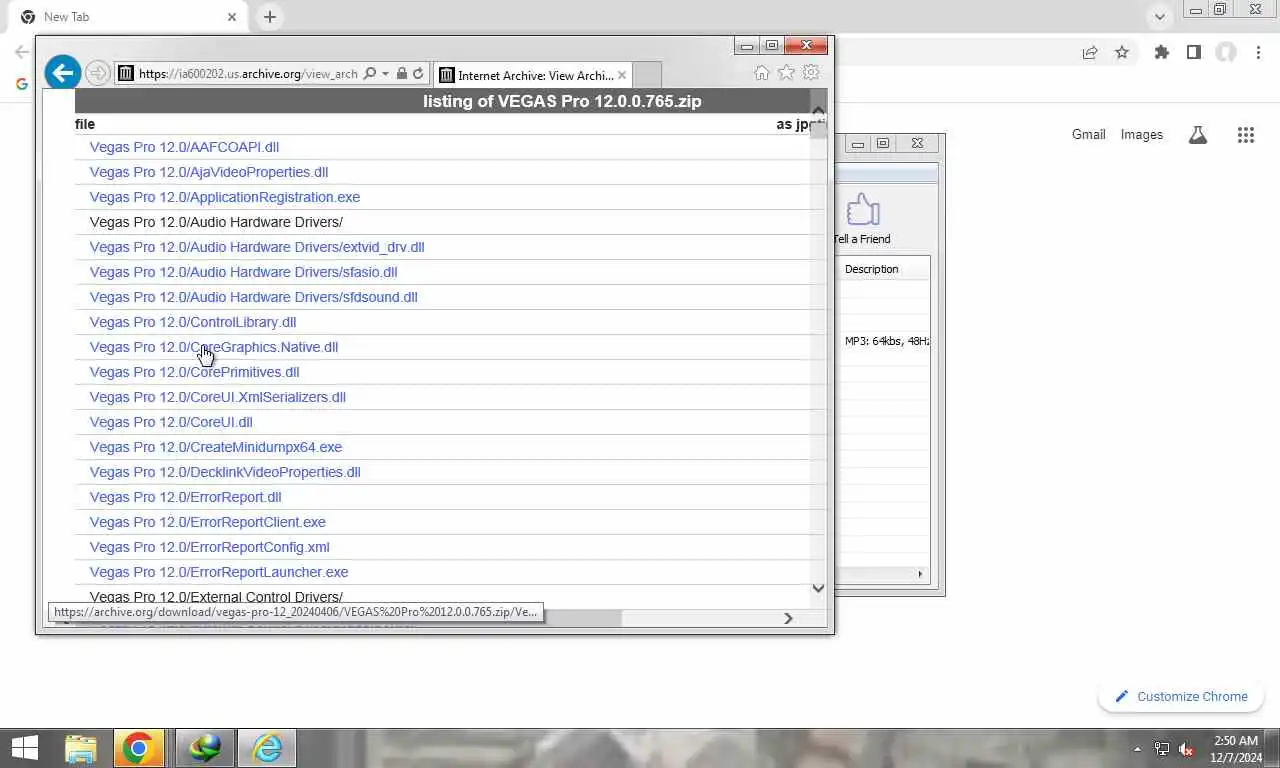Image resolution: width=1280 pixels, height=768 pixels.
Task: Open the Chrome profile avatar
Action: 1226,53
